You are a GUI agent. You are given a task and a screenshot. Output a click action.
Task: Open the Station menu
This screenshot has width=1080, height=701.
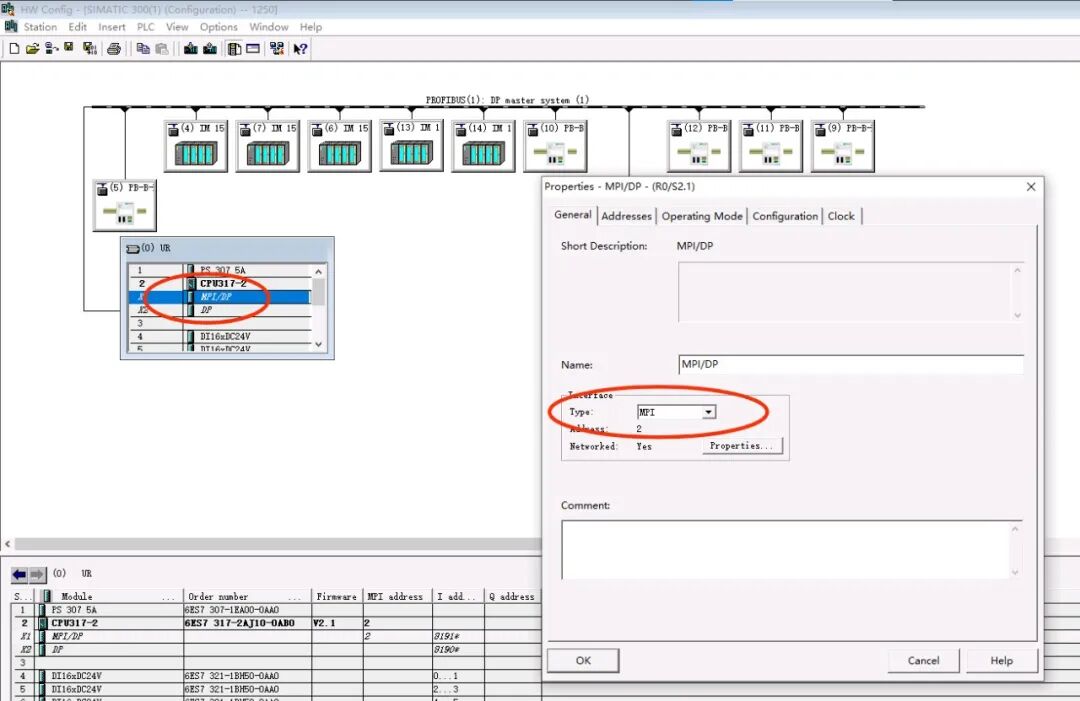coord(40,27)
